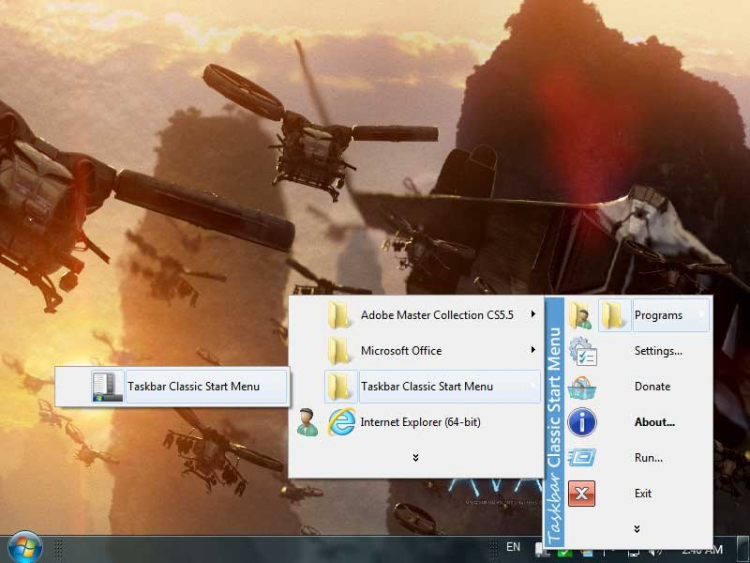The image size is (750, 563).
Task: Click the EN language indicator
Action: click(513, 547)
